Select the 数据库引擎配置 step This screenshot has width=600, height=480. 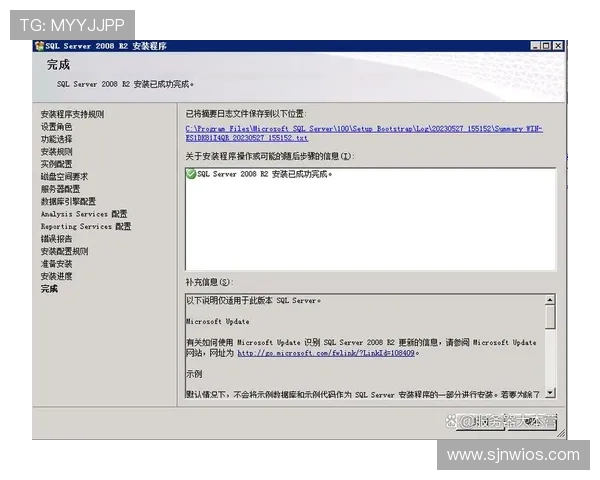pyautogui.click(x=68, y=201)
